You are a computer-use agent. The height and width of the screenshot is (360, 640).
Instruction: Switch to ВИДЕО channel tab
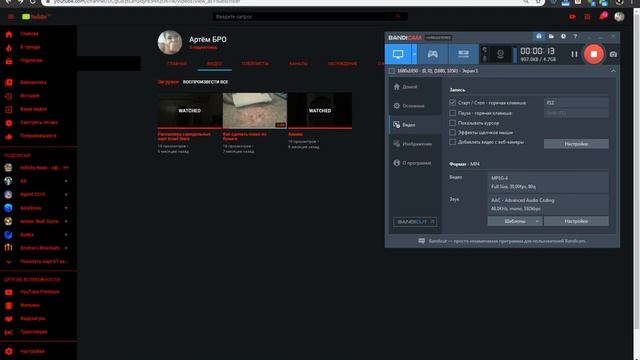pyautogui.click(x=214, y=64)
